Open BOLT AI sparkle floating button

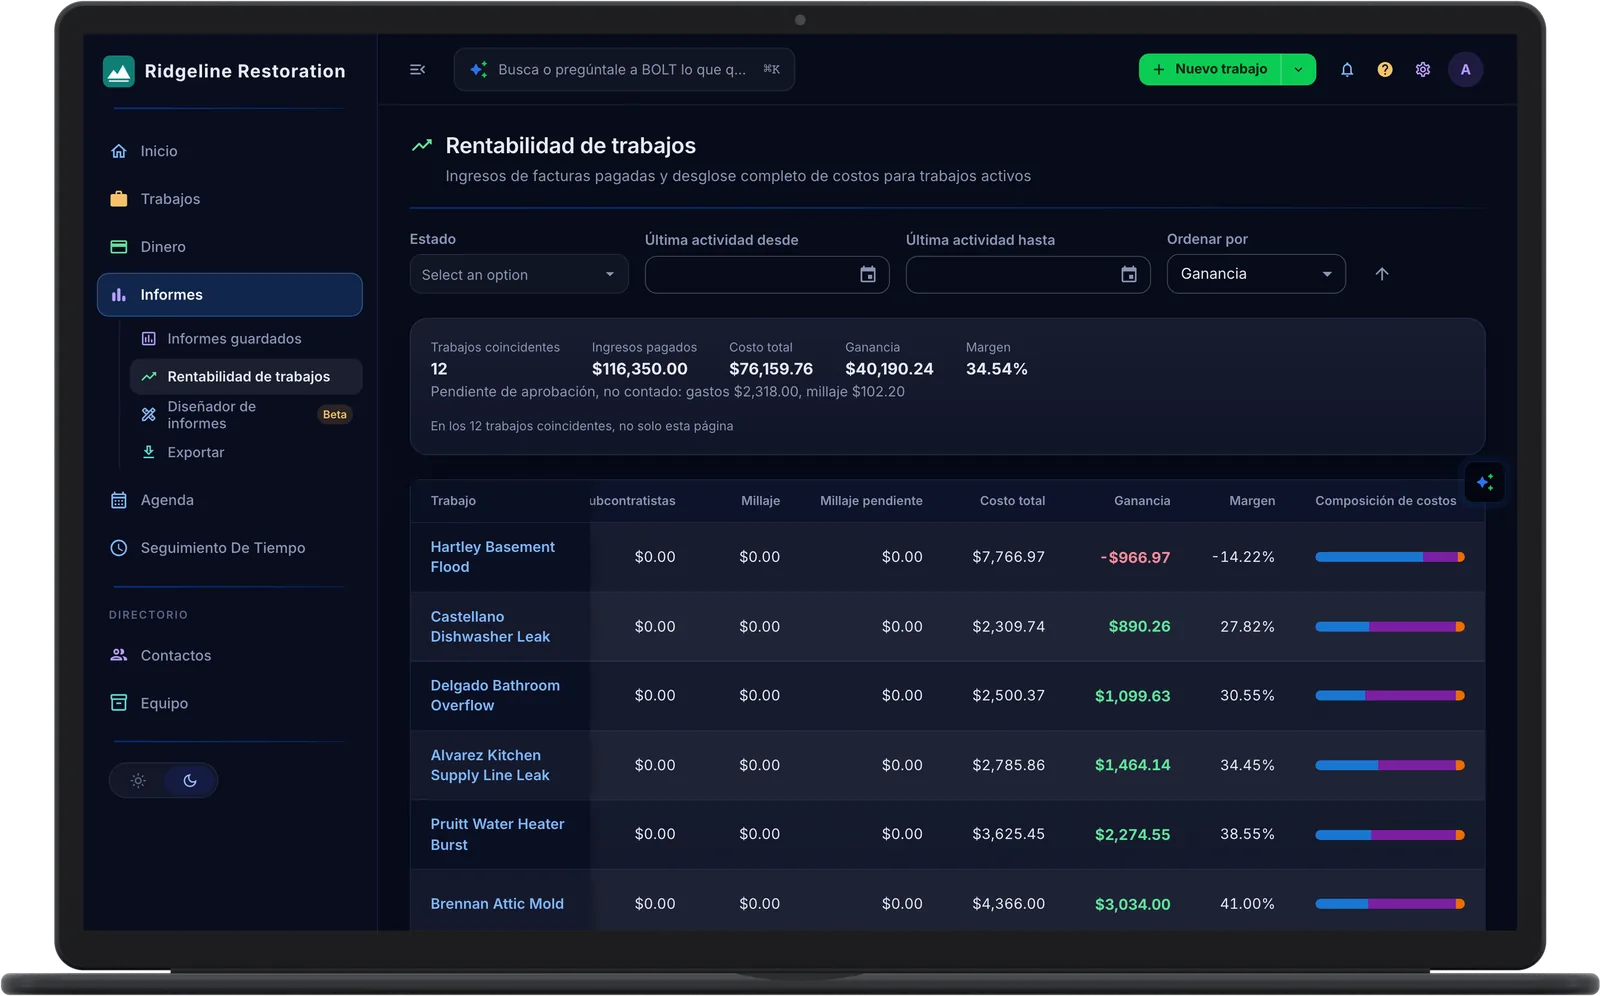coord(1485,483)
